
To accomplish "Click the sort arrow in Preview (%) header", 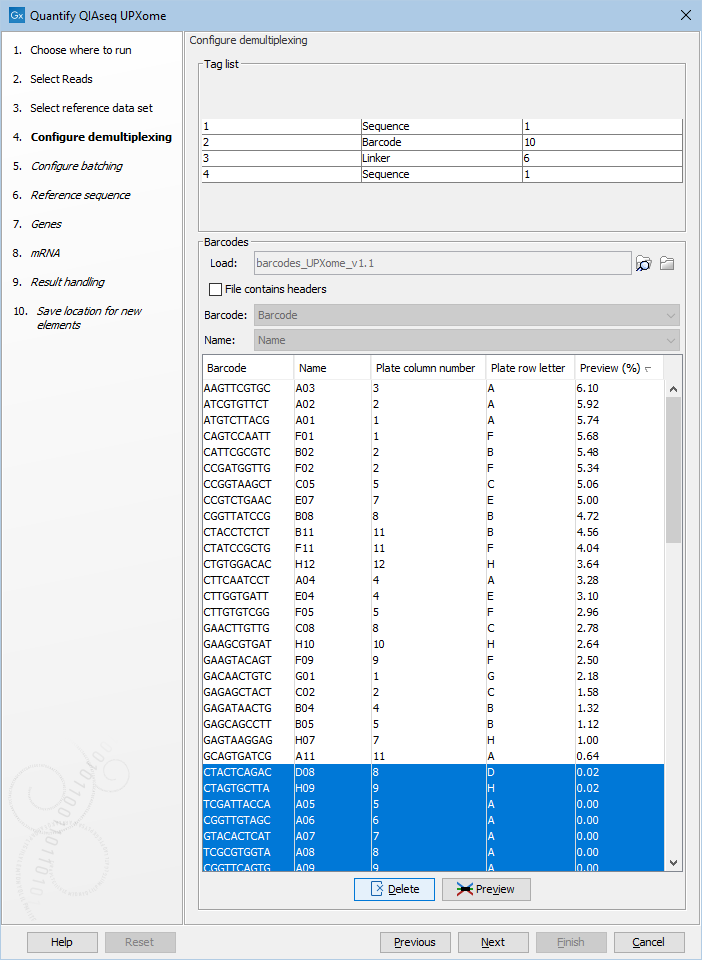I will coord(648,369).
